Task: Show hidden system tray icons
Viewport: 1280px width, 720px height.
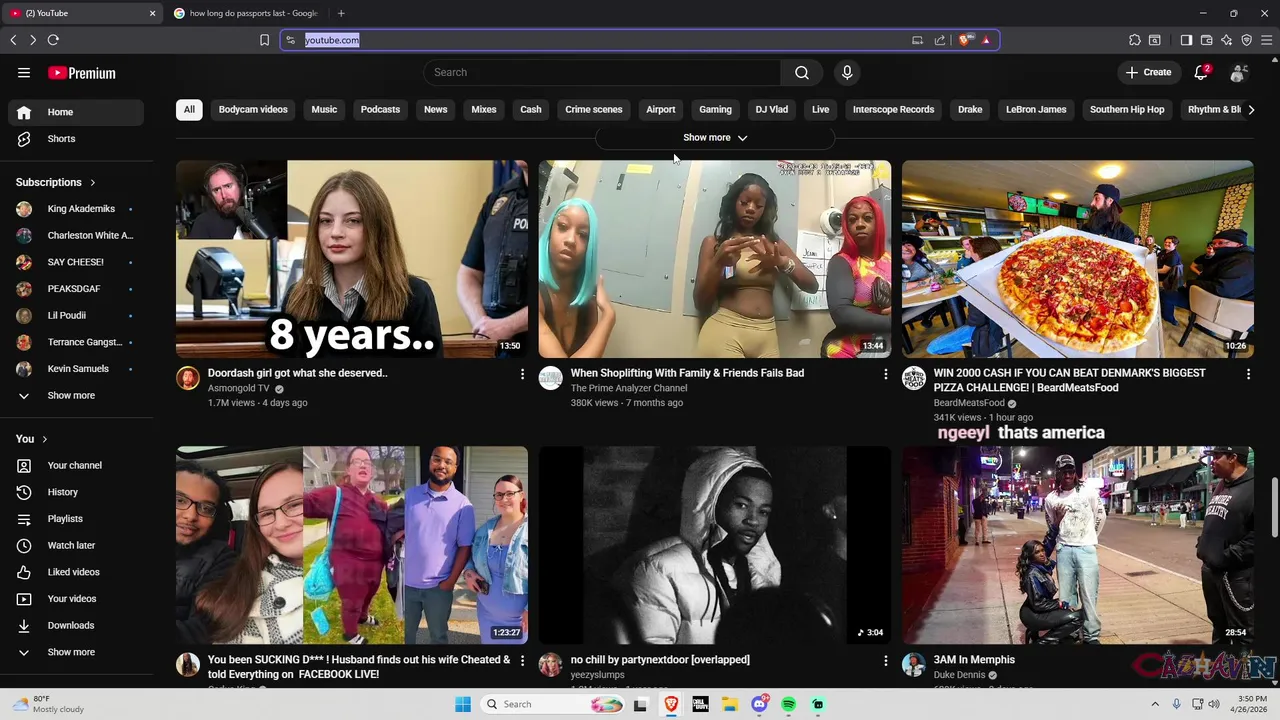Action: click(x=1155, y=704)
